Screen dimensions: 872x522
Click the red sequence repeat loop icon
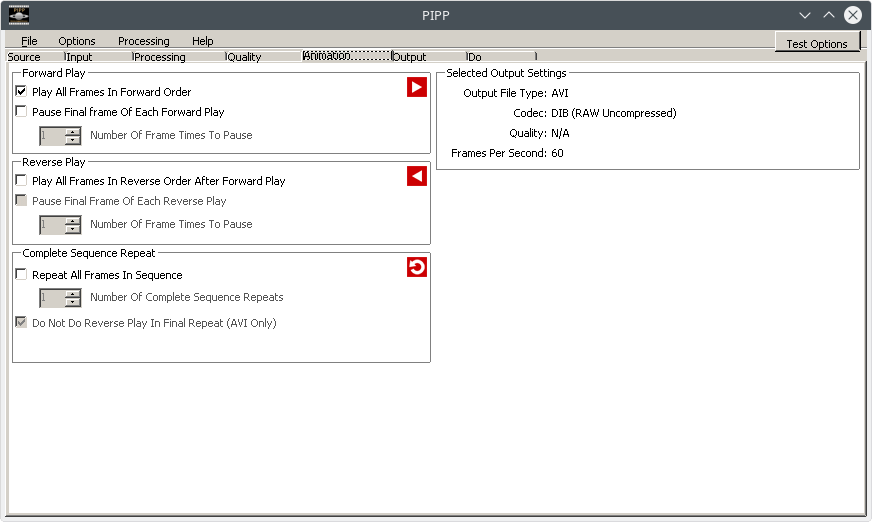417,267
